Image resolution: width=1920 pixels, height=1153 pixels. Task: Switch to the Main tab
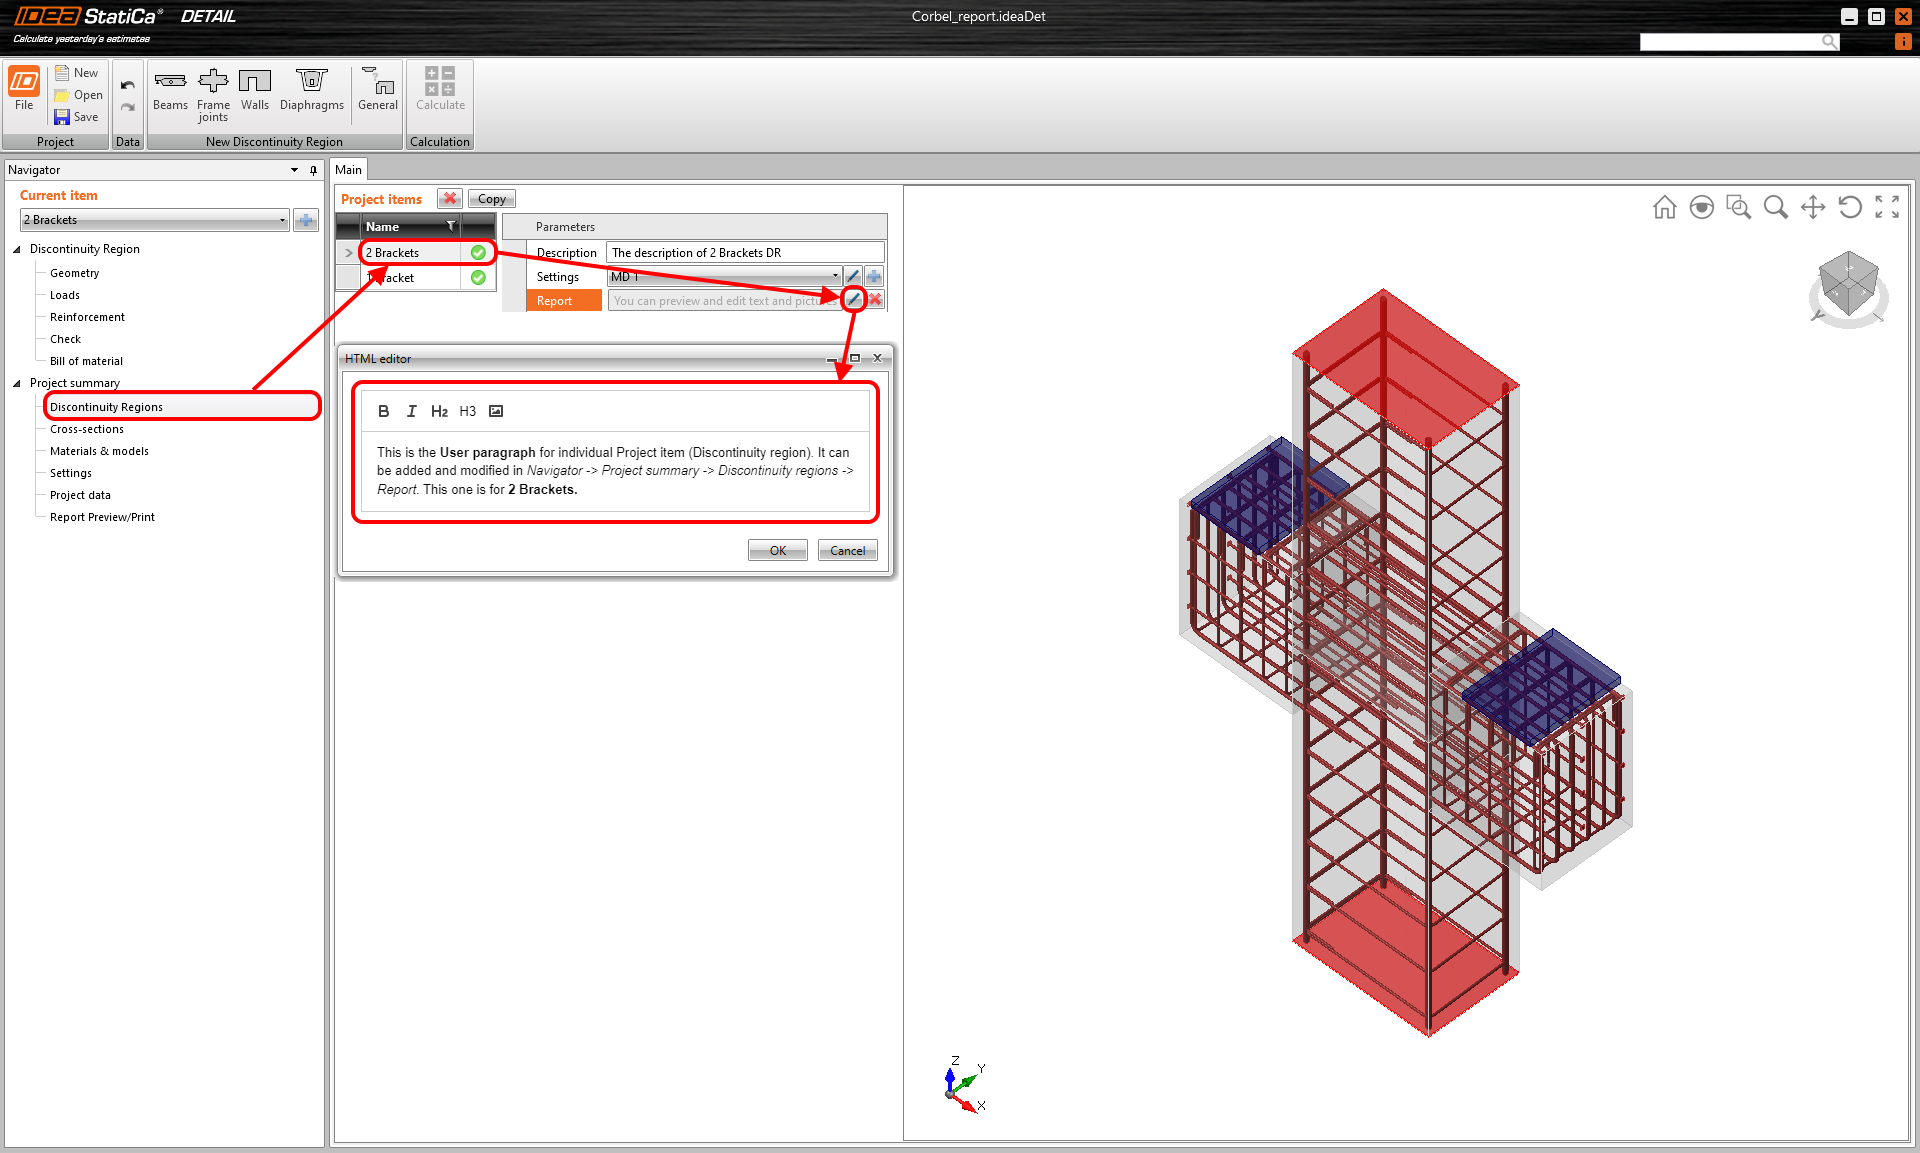pyautogui.click(x=348, y=170)
